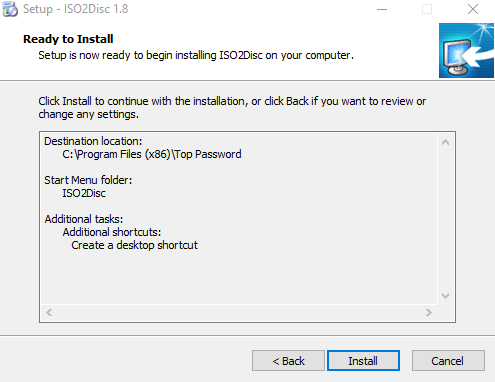
Task: Click the destination path C:\Program Files (x86)\Top Password
Action: 152,154
